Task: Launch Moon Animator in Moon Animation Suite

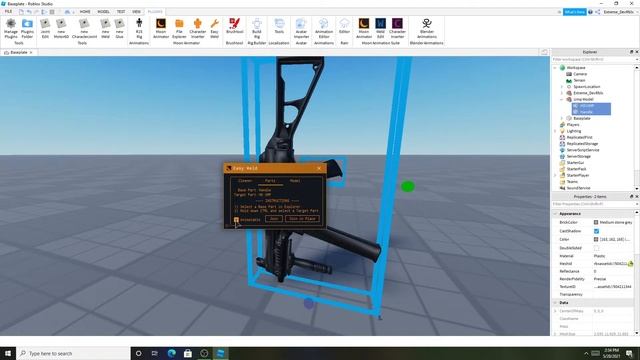Action: [x=364, y=28]
